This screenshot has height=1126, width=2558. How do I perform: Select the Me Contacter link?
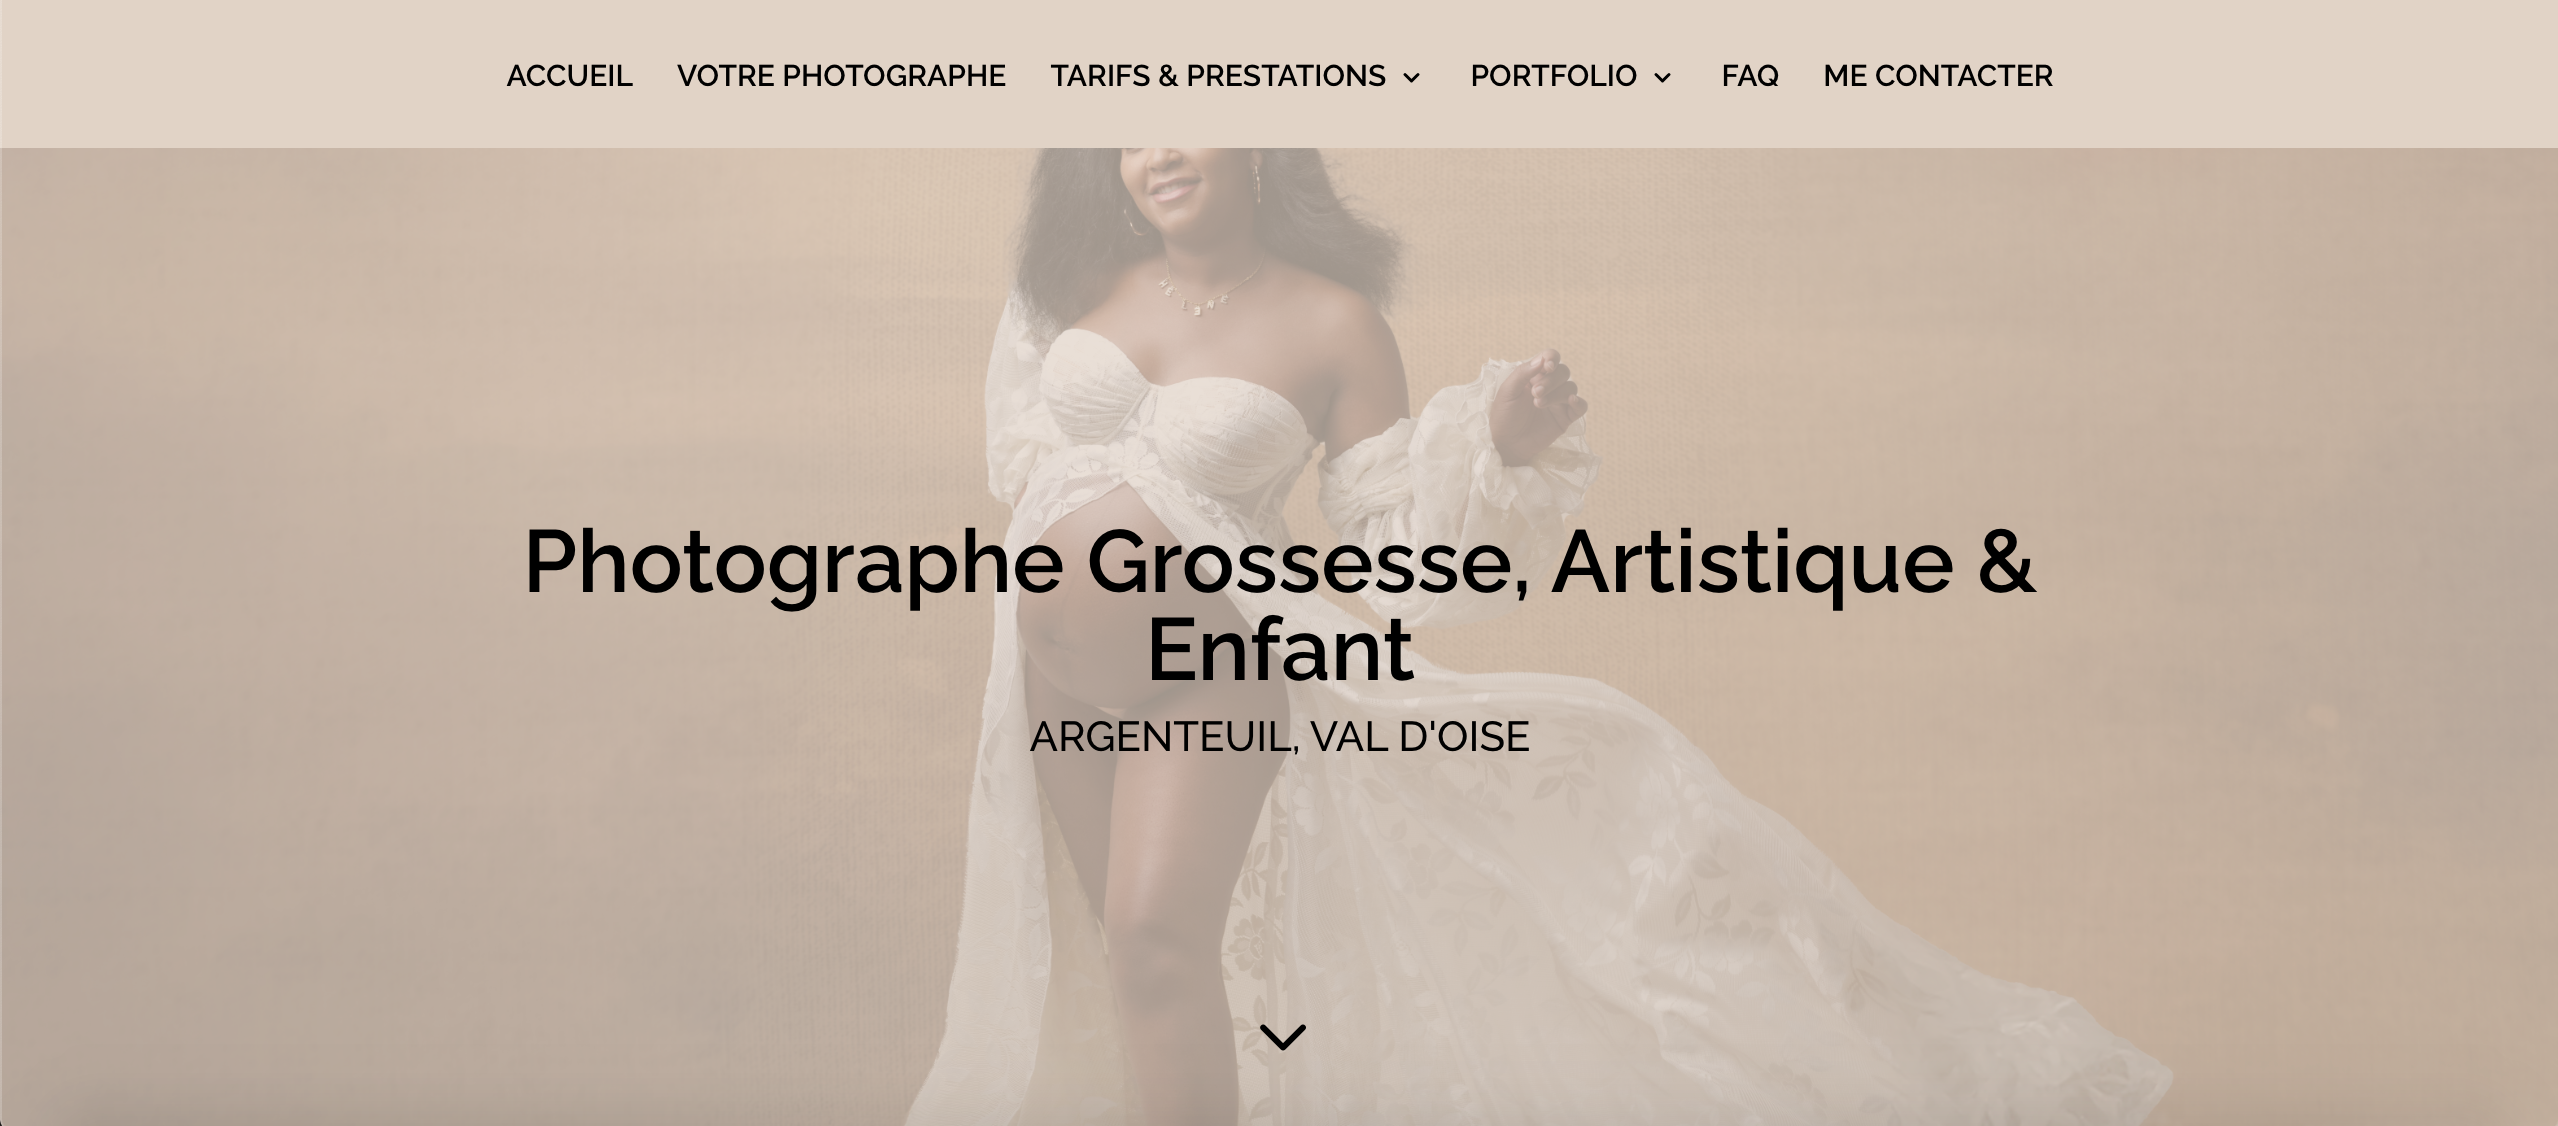point(1938,76)
